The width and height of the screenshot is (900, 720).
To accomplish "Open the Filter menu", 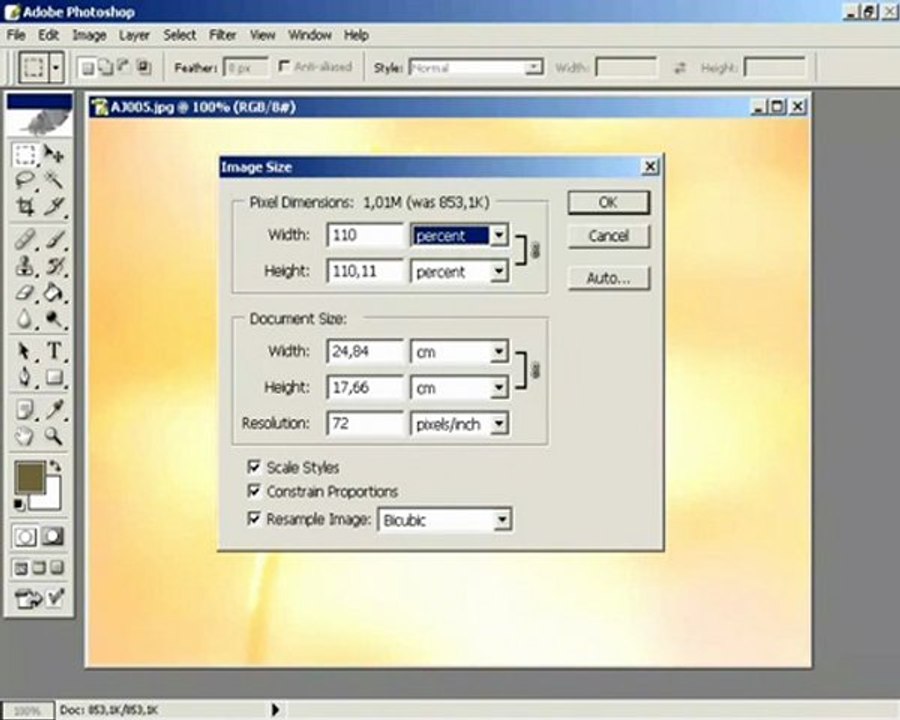I will 223,35.
